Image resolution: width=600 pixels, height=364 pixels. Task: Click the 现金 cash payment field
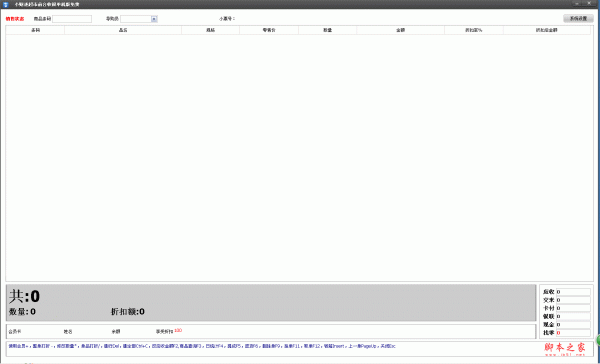[x=573, y=325]
